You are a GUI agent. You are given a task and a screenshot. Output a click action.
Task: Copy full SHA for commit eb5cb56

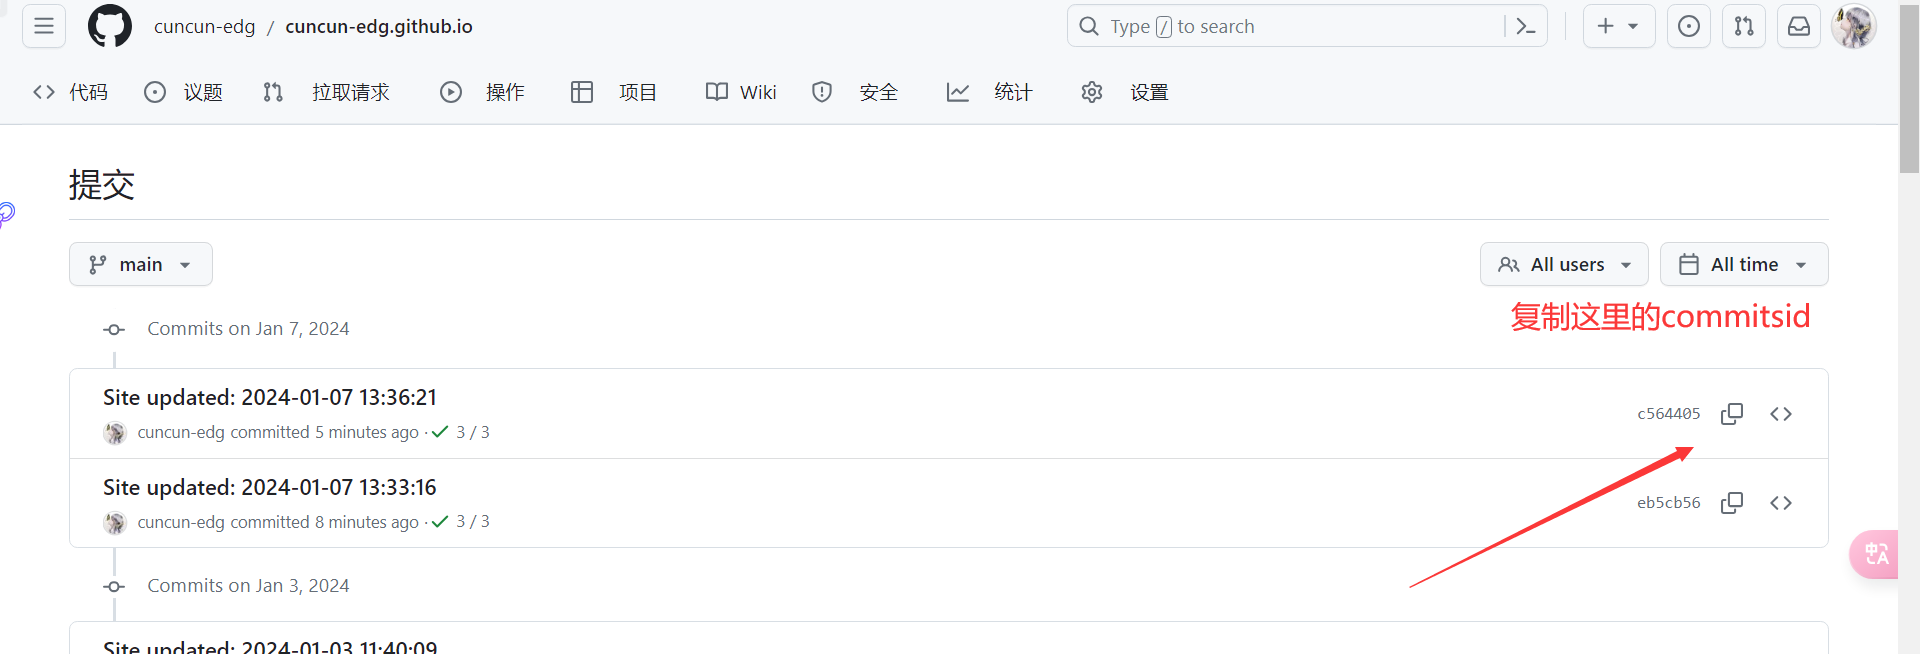1731,503
